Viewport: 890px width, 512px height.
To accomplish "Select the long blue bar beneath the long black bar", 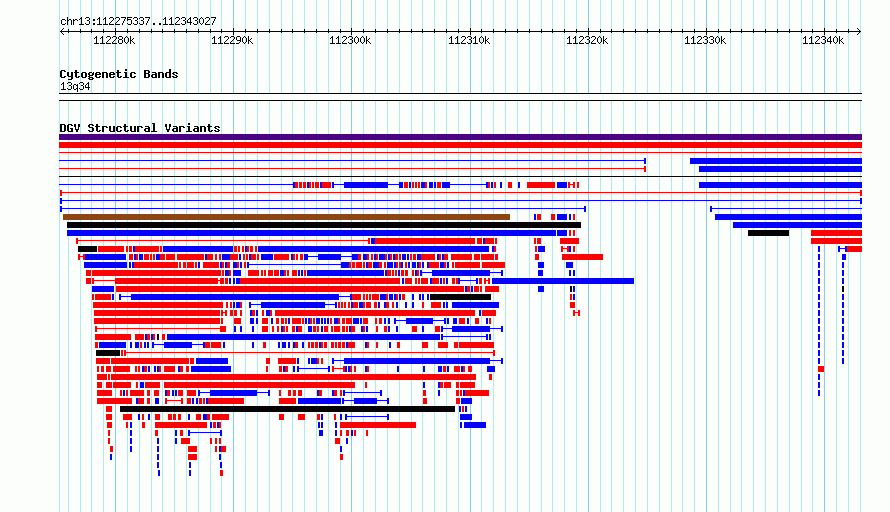I will coord(311,233).
